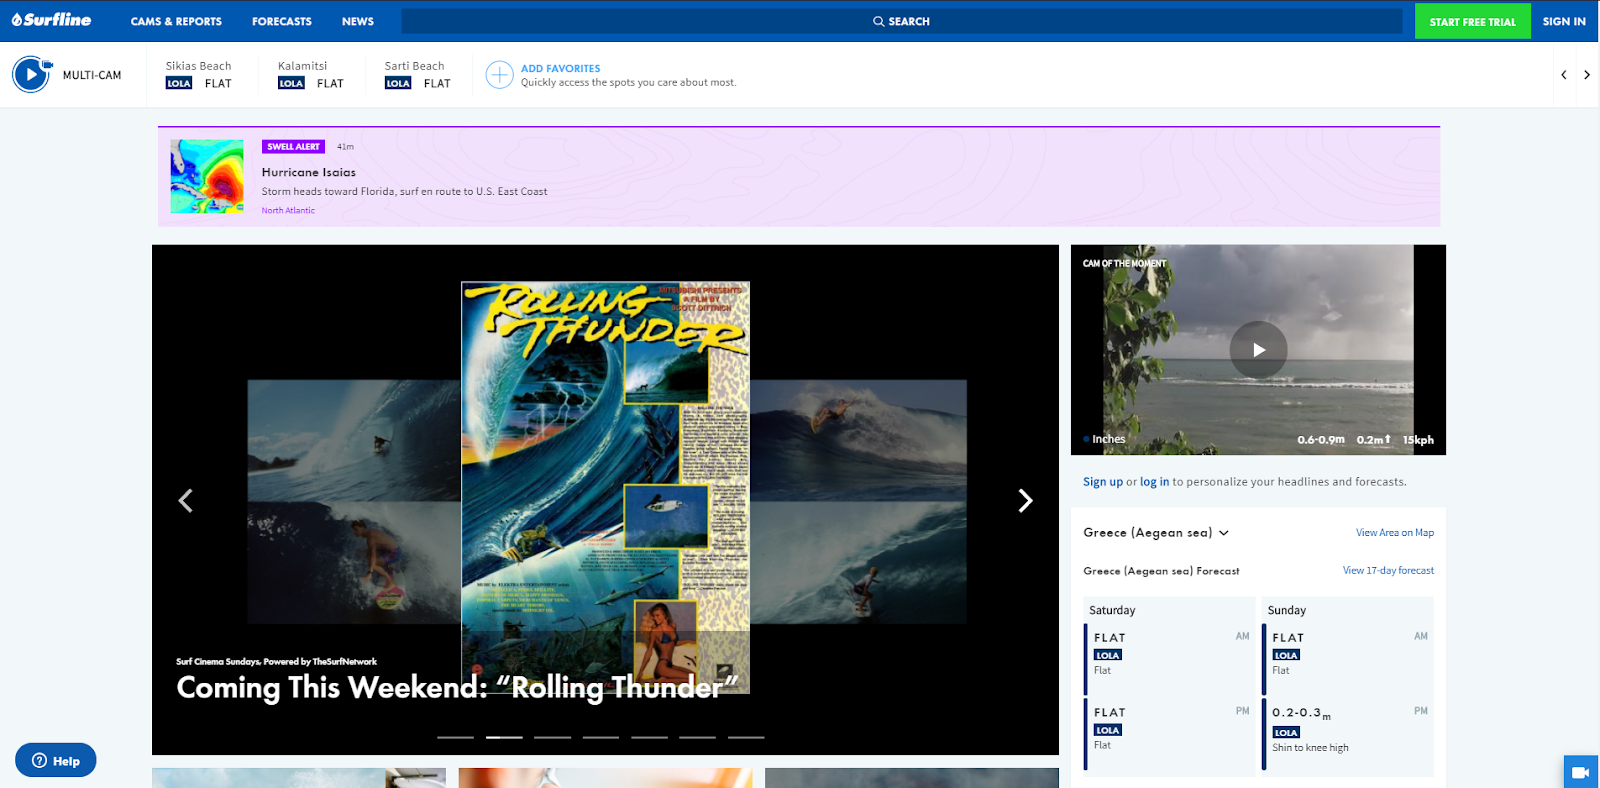This screenshot has height=788, width=1600.
Task: Click the Sunday forecast heading
Action: (1287, 610)
